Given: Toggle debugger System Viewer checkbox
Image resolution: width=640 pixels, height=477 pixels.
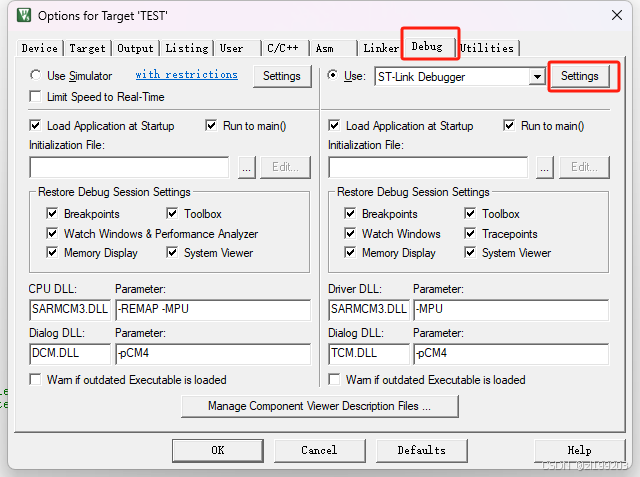Looking at the screenshot, I should tap(470, 253).
